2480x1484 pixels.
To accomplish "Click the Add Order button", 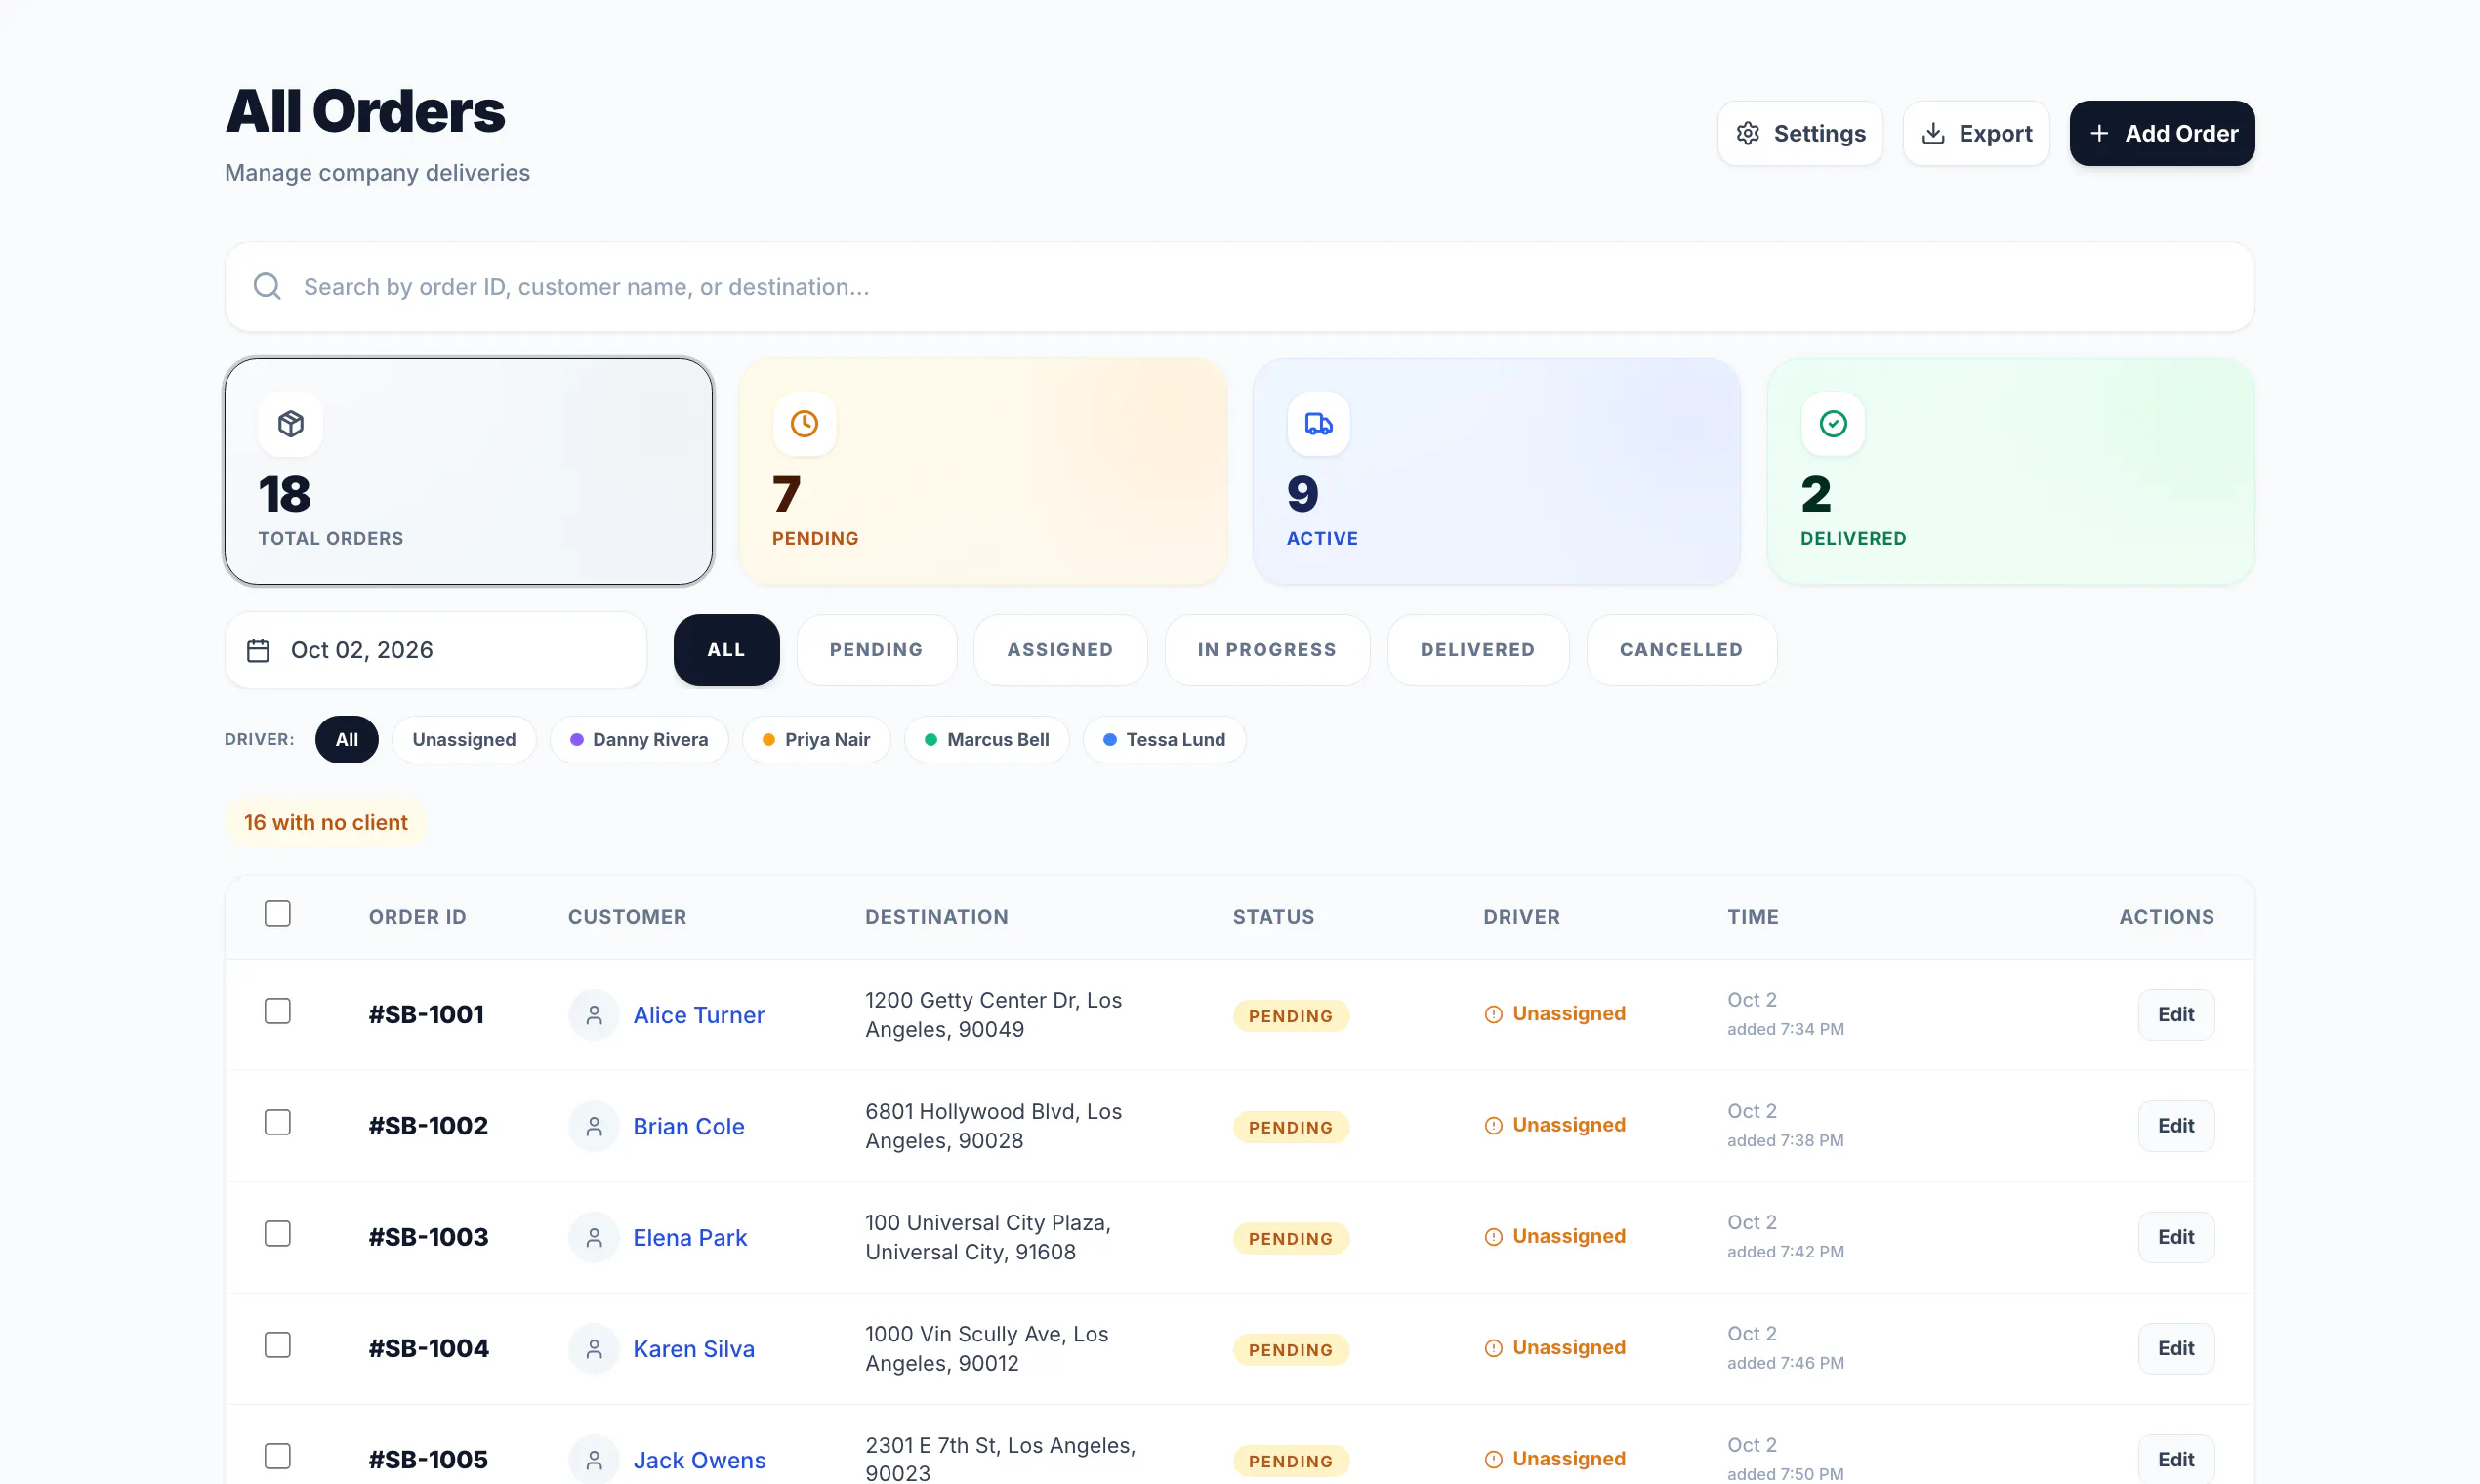I will (x=2162, y=133).
